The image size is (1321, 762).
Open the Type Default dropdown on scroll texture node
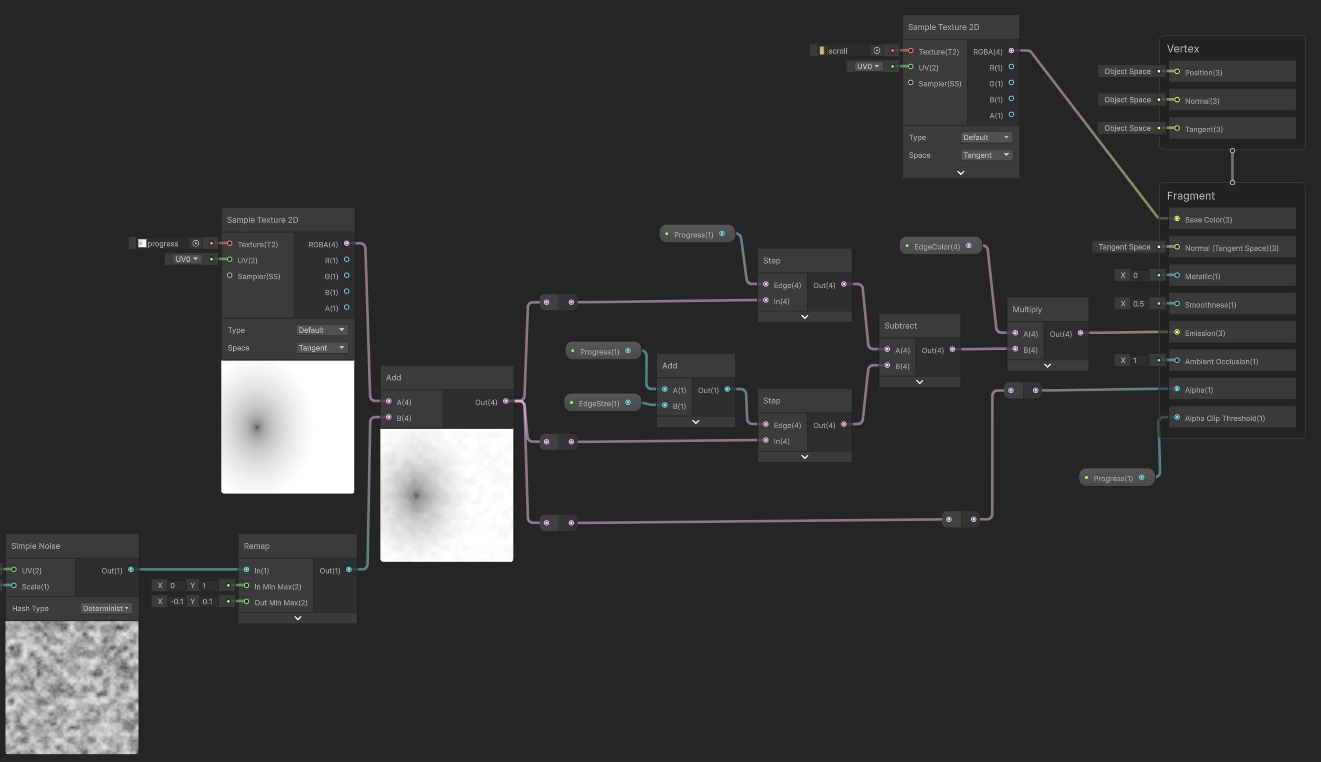[987, 137]
